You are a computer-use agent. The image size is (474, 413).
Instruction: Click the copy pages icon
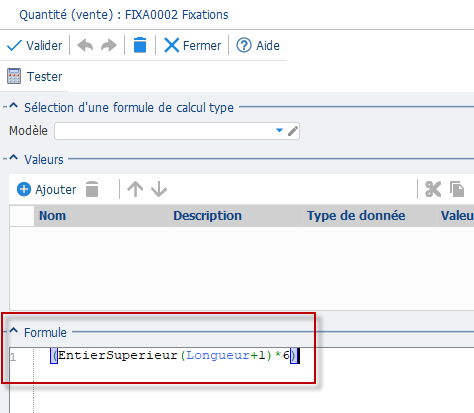pos(457,189)
